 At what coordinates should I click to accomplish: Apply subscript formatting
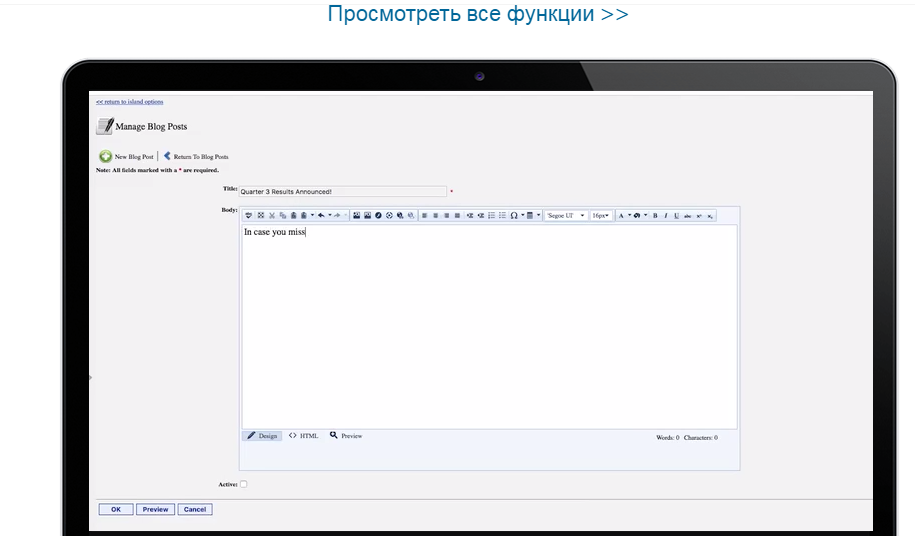click(x=710, y=216)
